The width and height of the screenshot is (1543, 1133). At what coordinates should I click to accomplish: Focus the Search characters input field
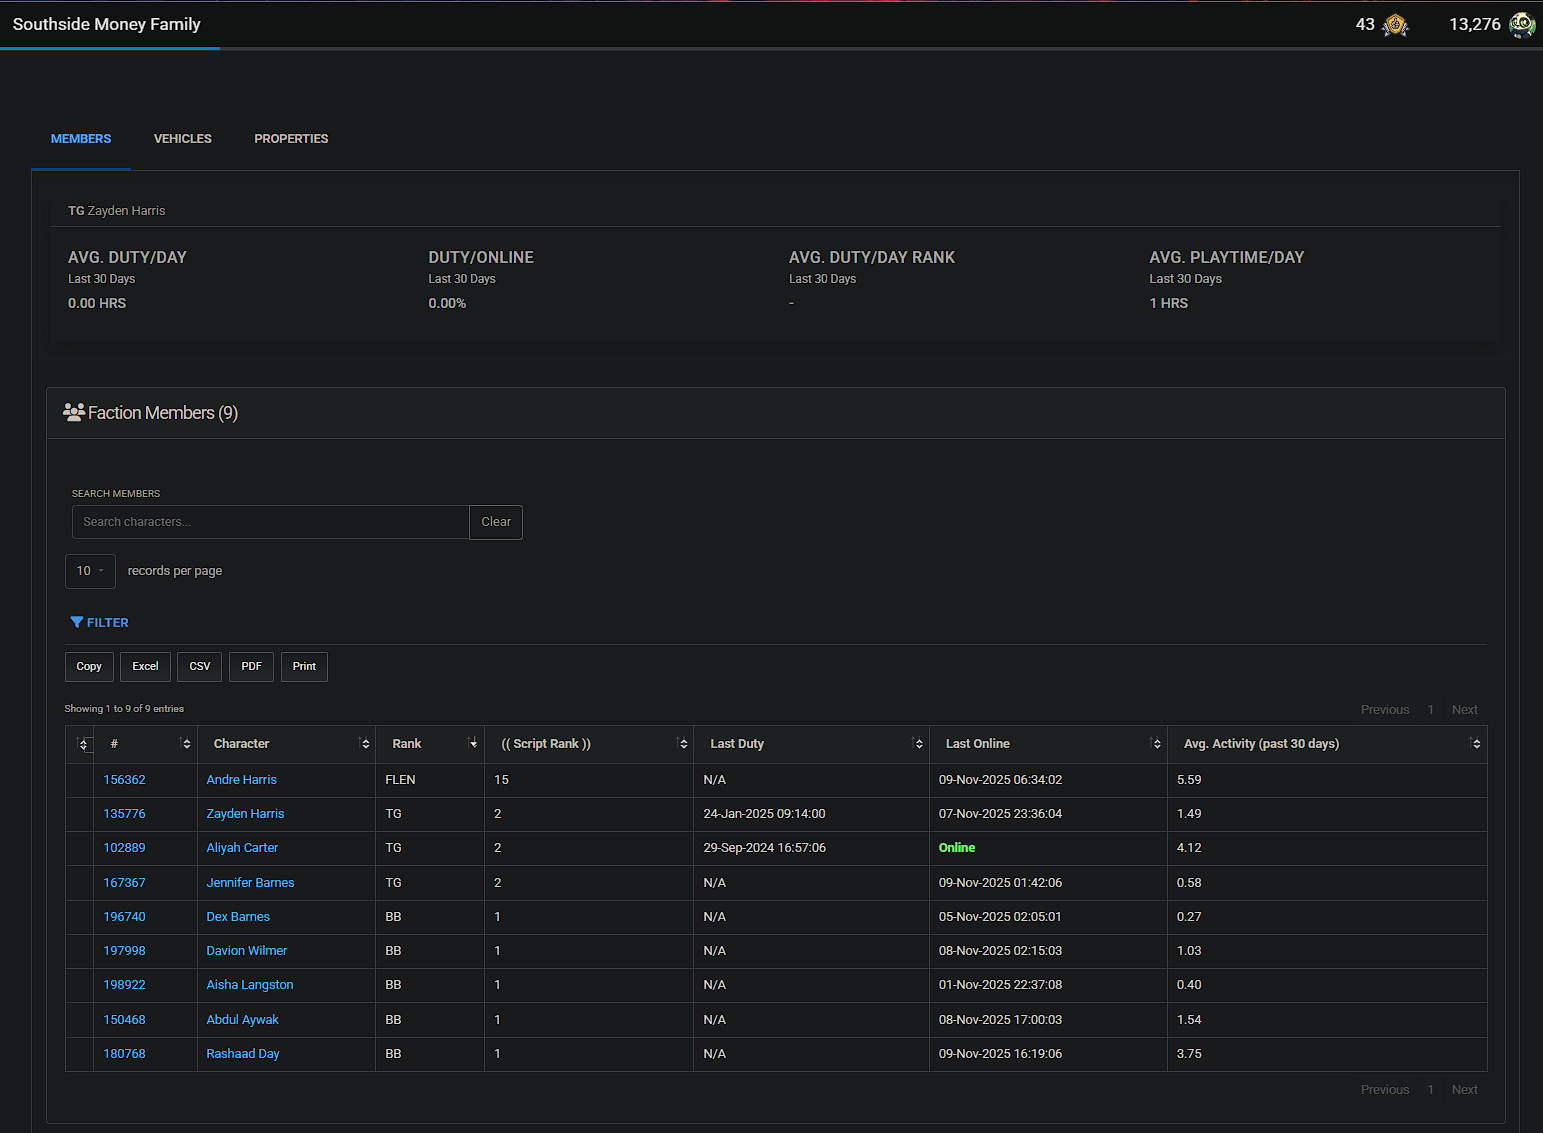coord(270,522)
